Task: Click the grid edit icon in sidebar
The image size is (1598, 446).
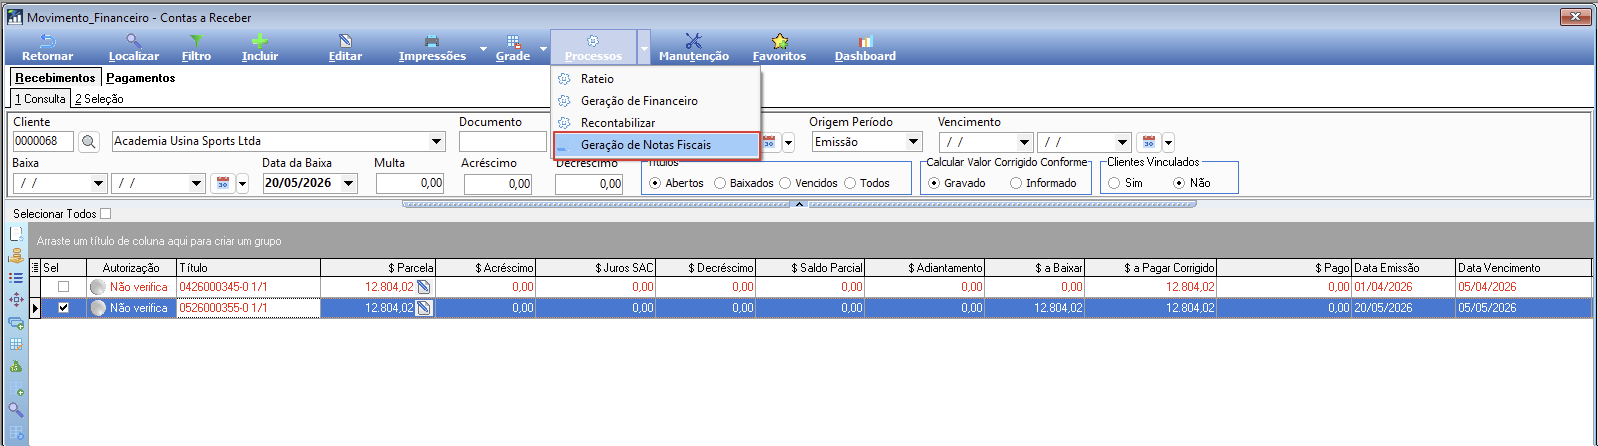Action: point(16,344)
